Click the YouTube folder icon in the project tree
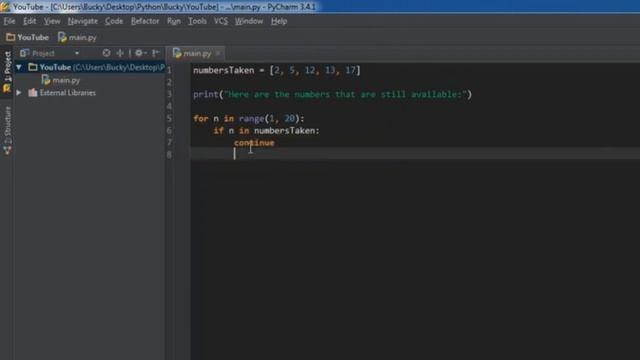Screen dimensions: 640x360 [x=33, y=67]
